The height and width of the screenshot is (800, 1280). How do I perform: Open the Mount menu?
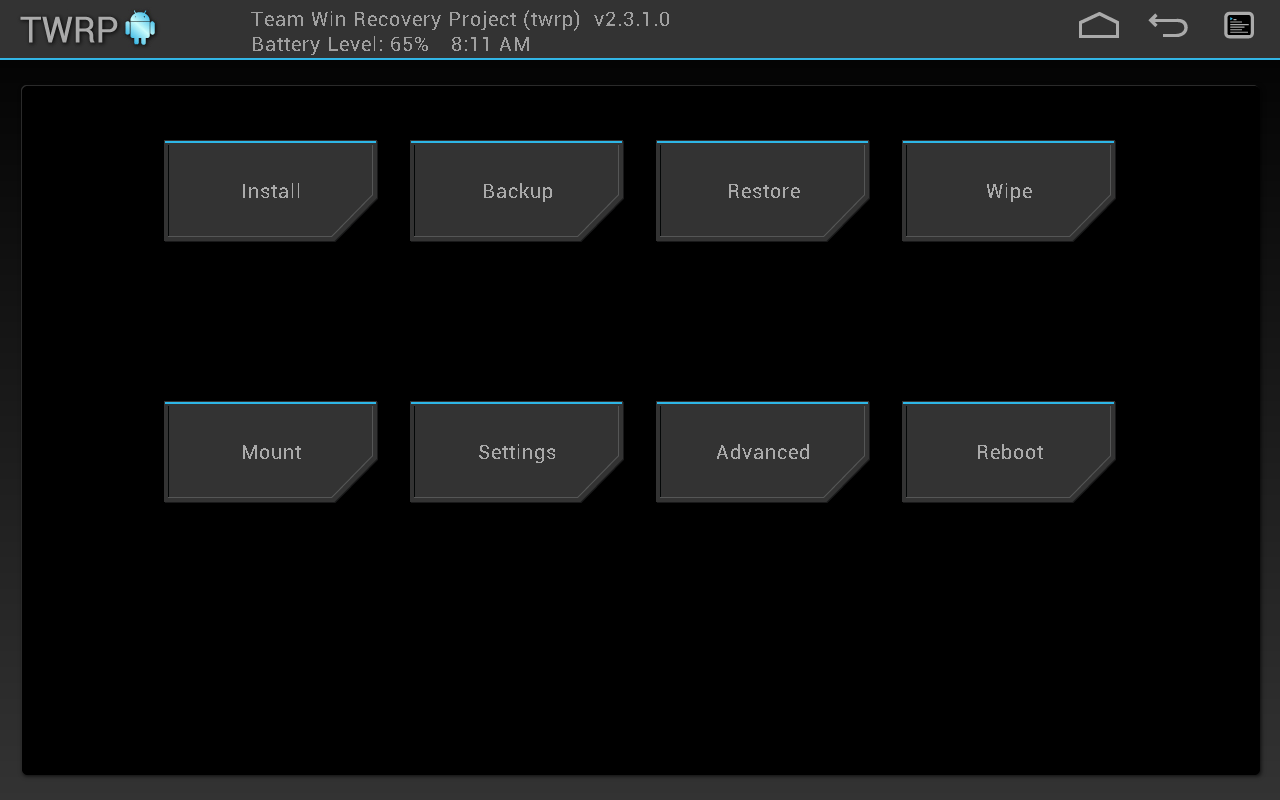(271, 452)
